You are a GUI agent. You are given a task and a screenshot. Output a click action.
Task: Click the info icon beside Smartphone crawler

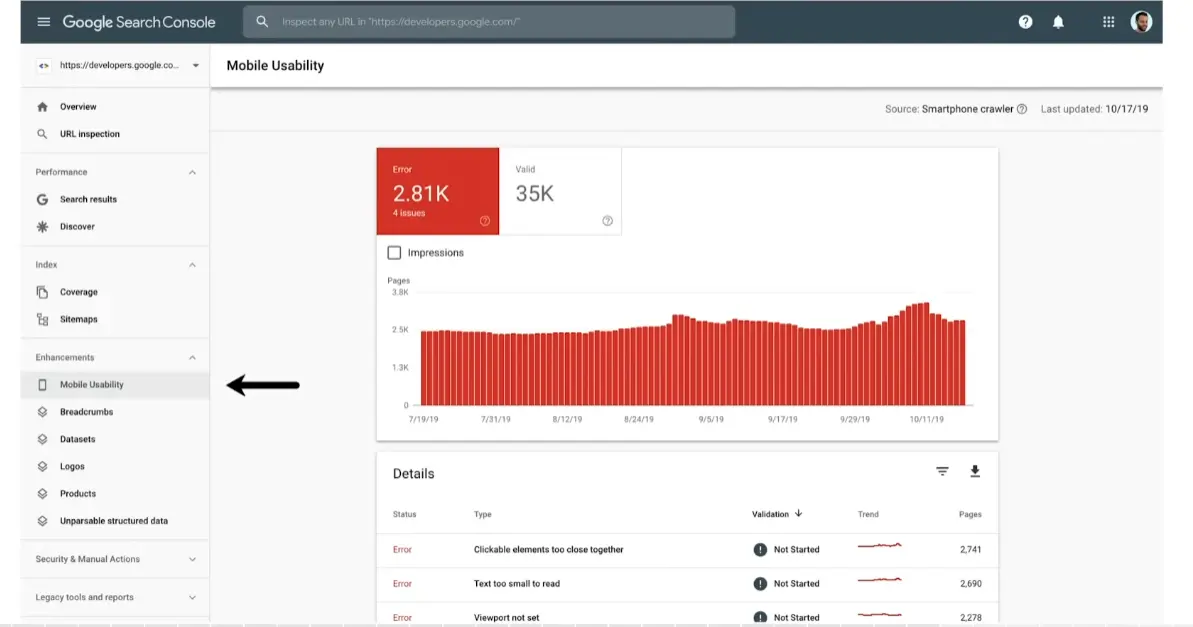pos(1022,109)
